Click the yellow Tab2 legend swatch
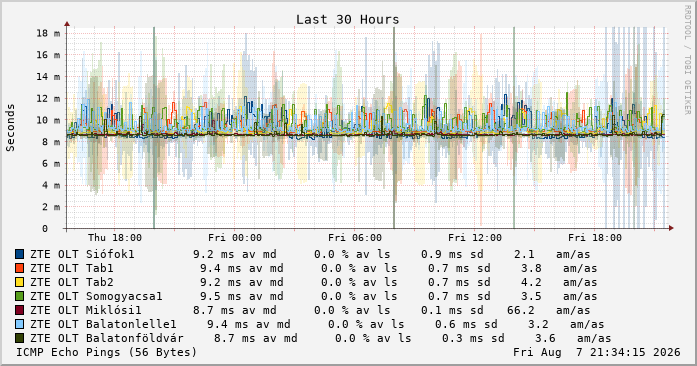The height and width of the screenshot is (366, 697). (20, 282)
